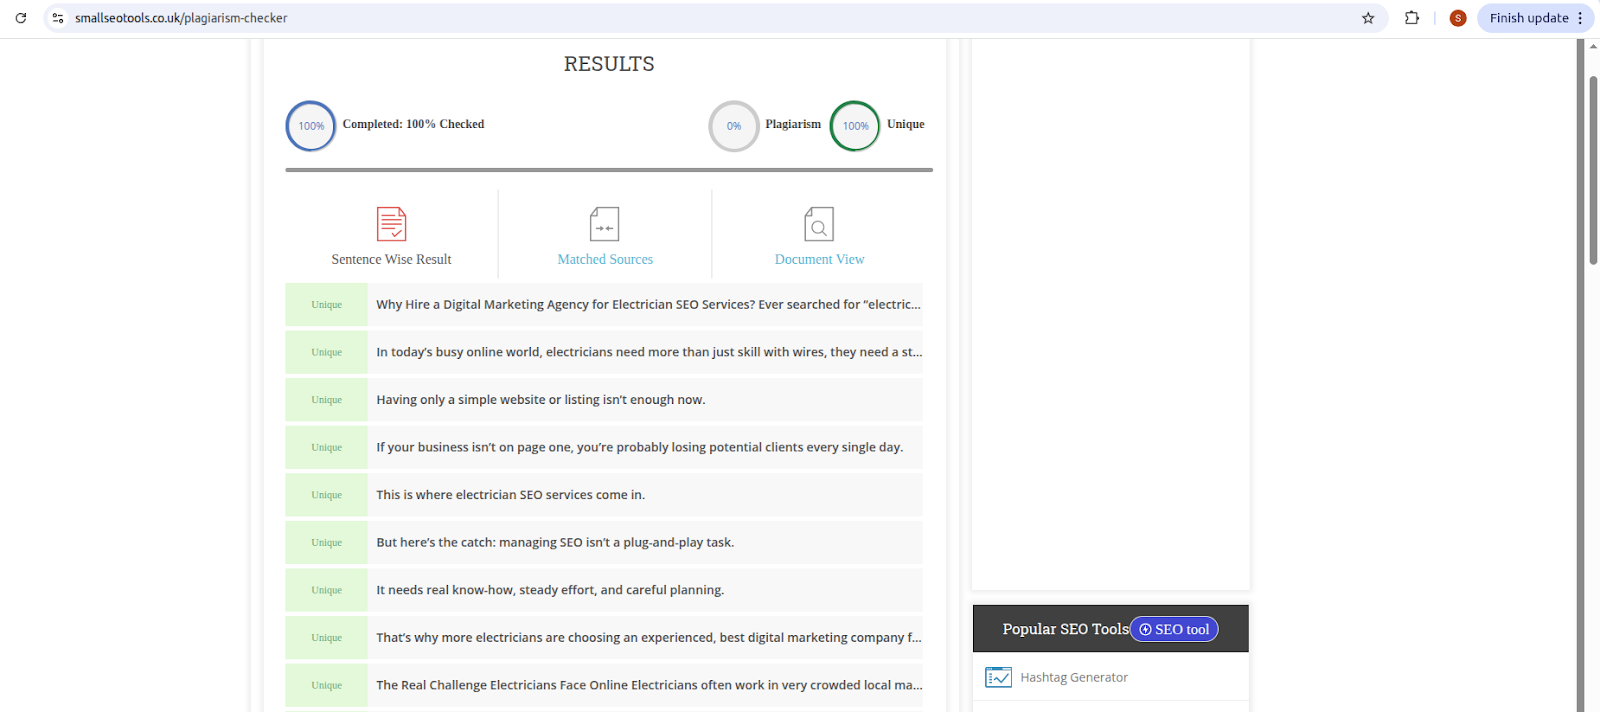Viewport: 1600px width, 712px height.
Task: Open the browser extensions puzzle icon
Action: 1412,18
